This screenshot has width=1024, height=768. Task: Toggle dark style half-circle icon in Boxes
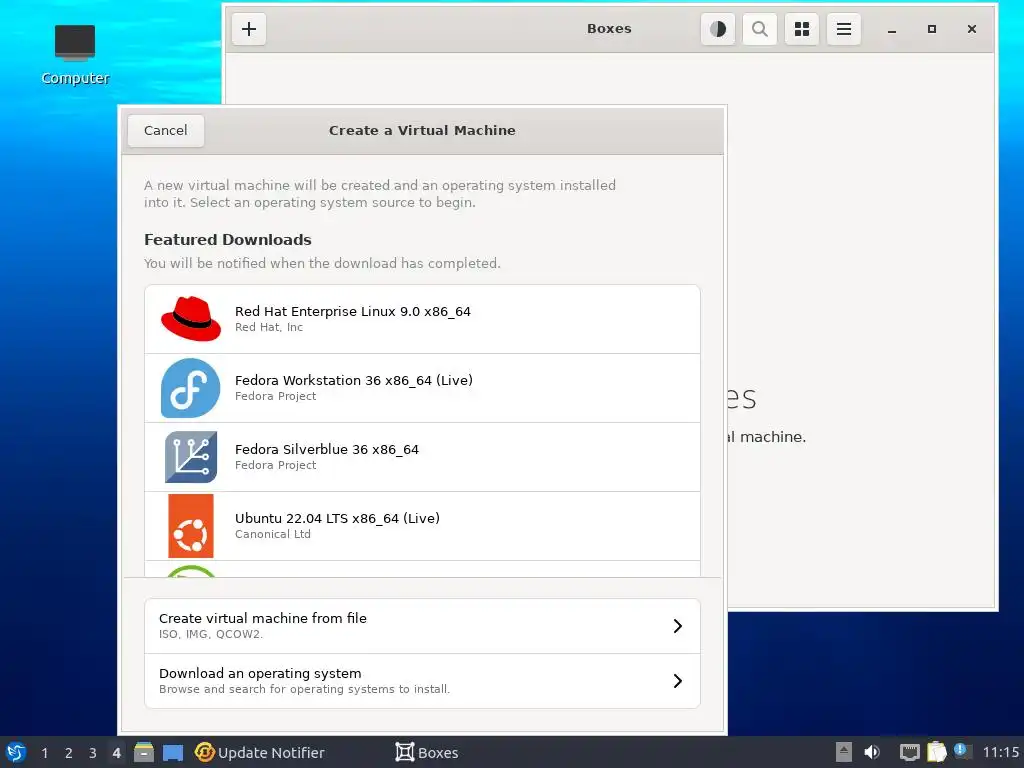pyautogui.click(x=718, y=29)
